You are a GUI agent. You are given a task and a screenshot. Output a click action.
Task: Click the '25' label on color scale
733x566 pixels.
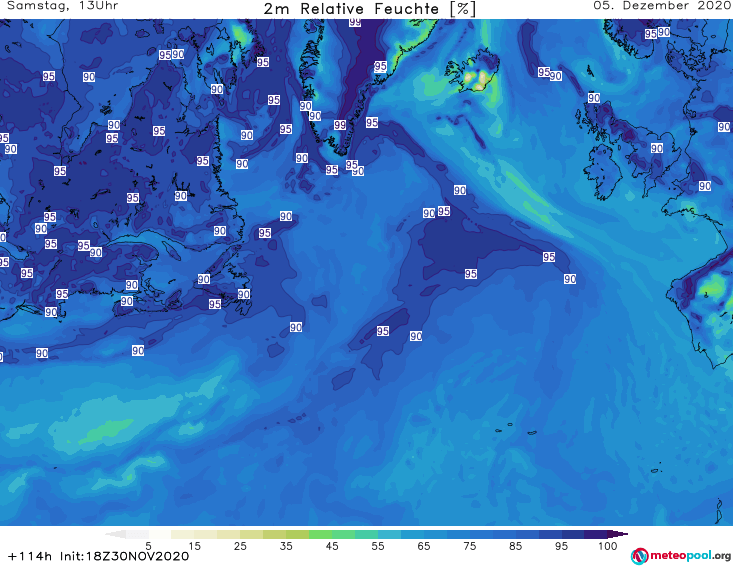240,546
